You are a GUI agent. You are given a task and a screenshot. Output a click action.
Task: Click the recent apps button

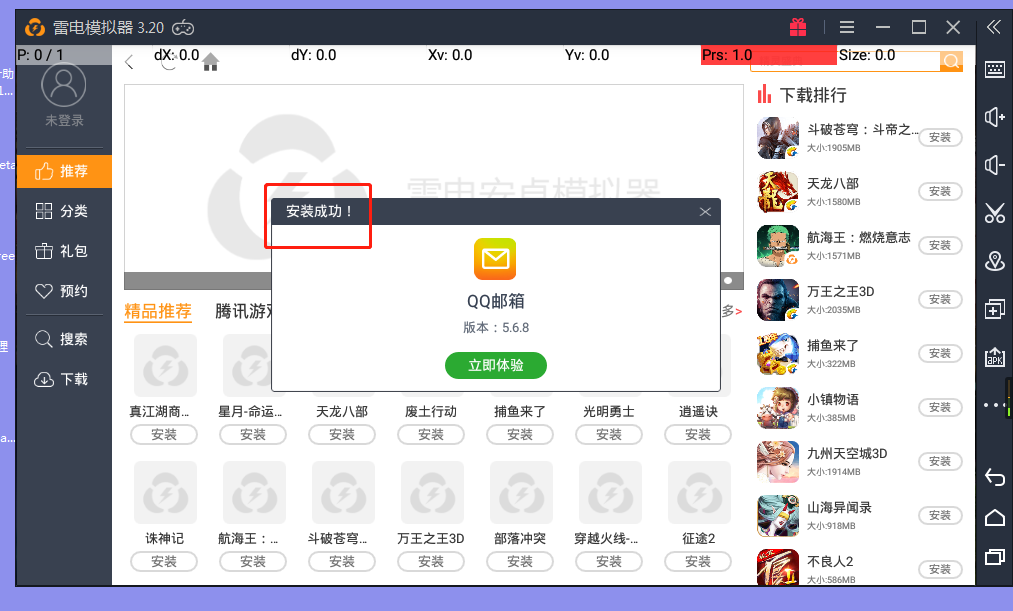click(995, 557)
